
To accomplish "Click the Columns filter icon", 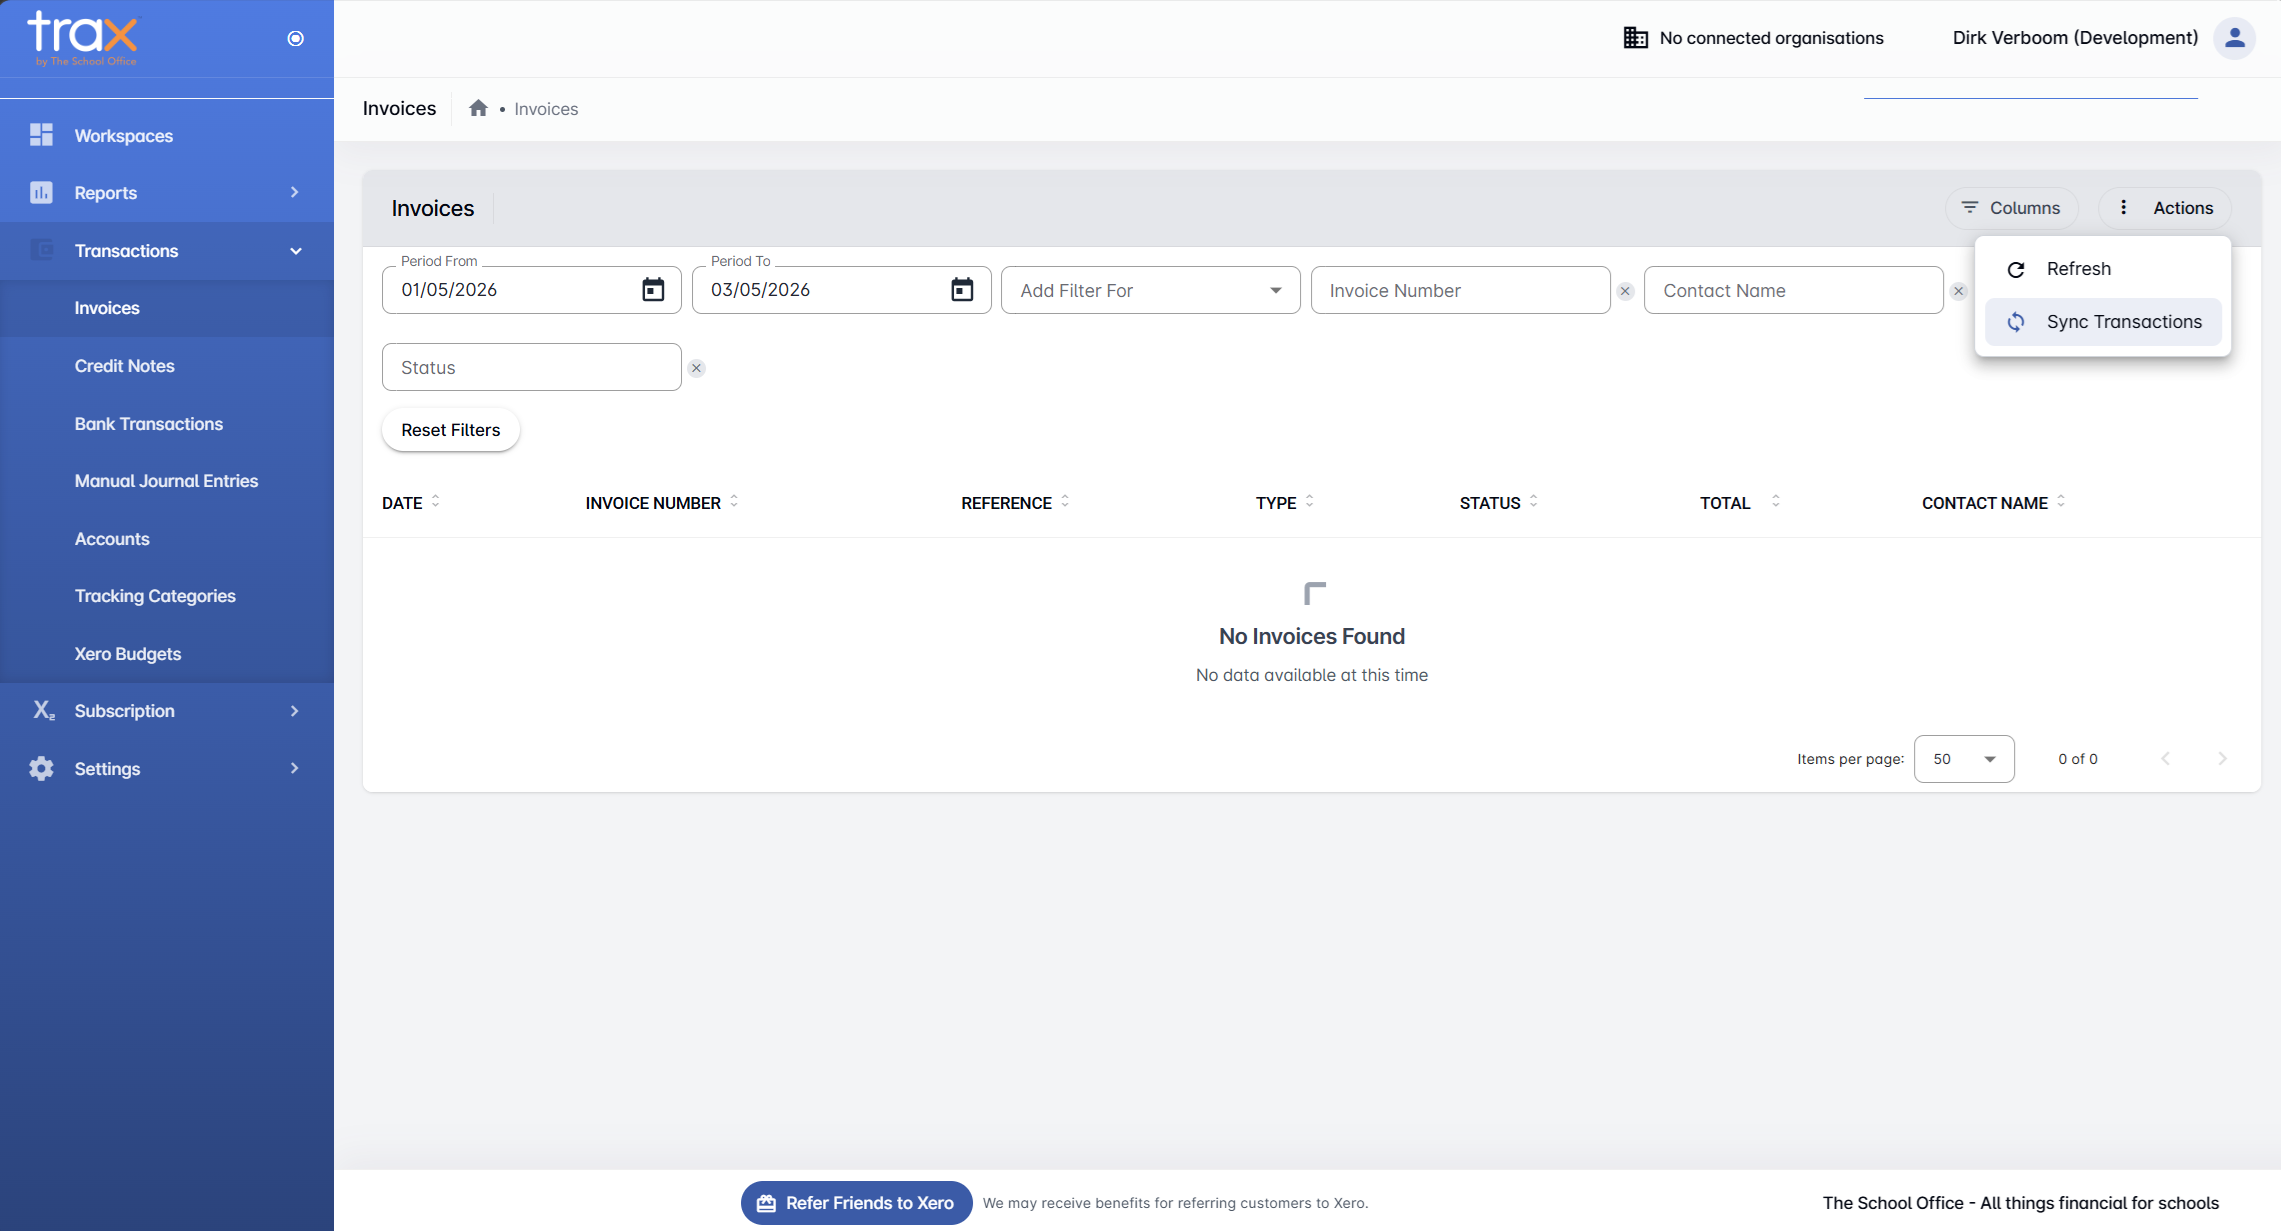I will click(1969, 207).
